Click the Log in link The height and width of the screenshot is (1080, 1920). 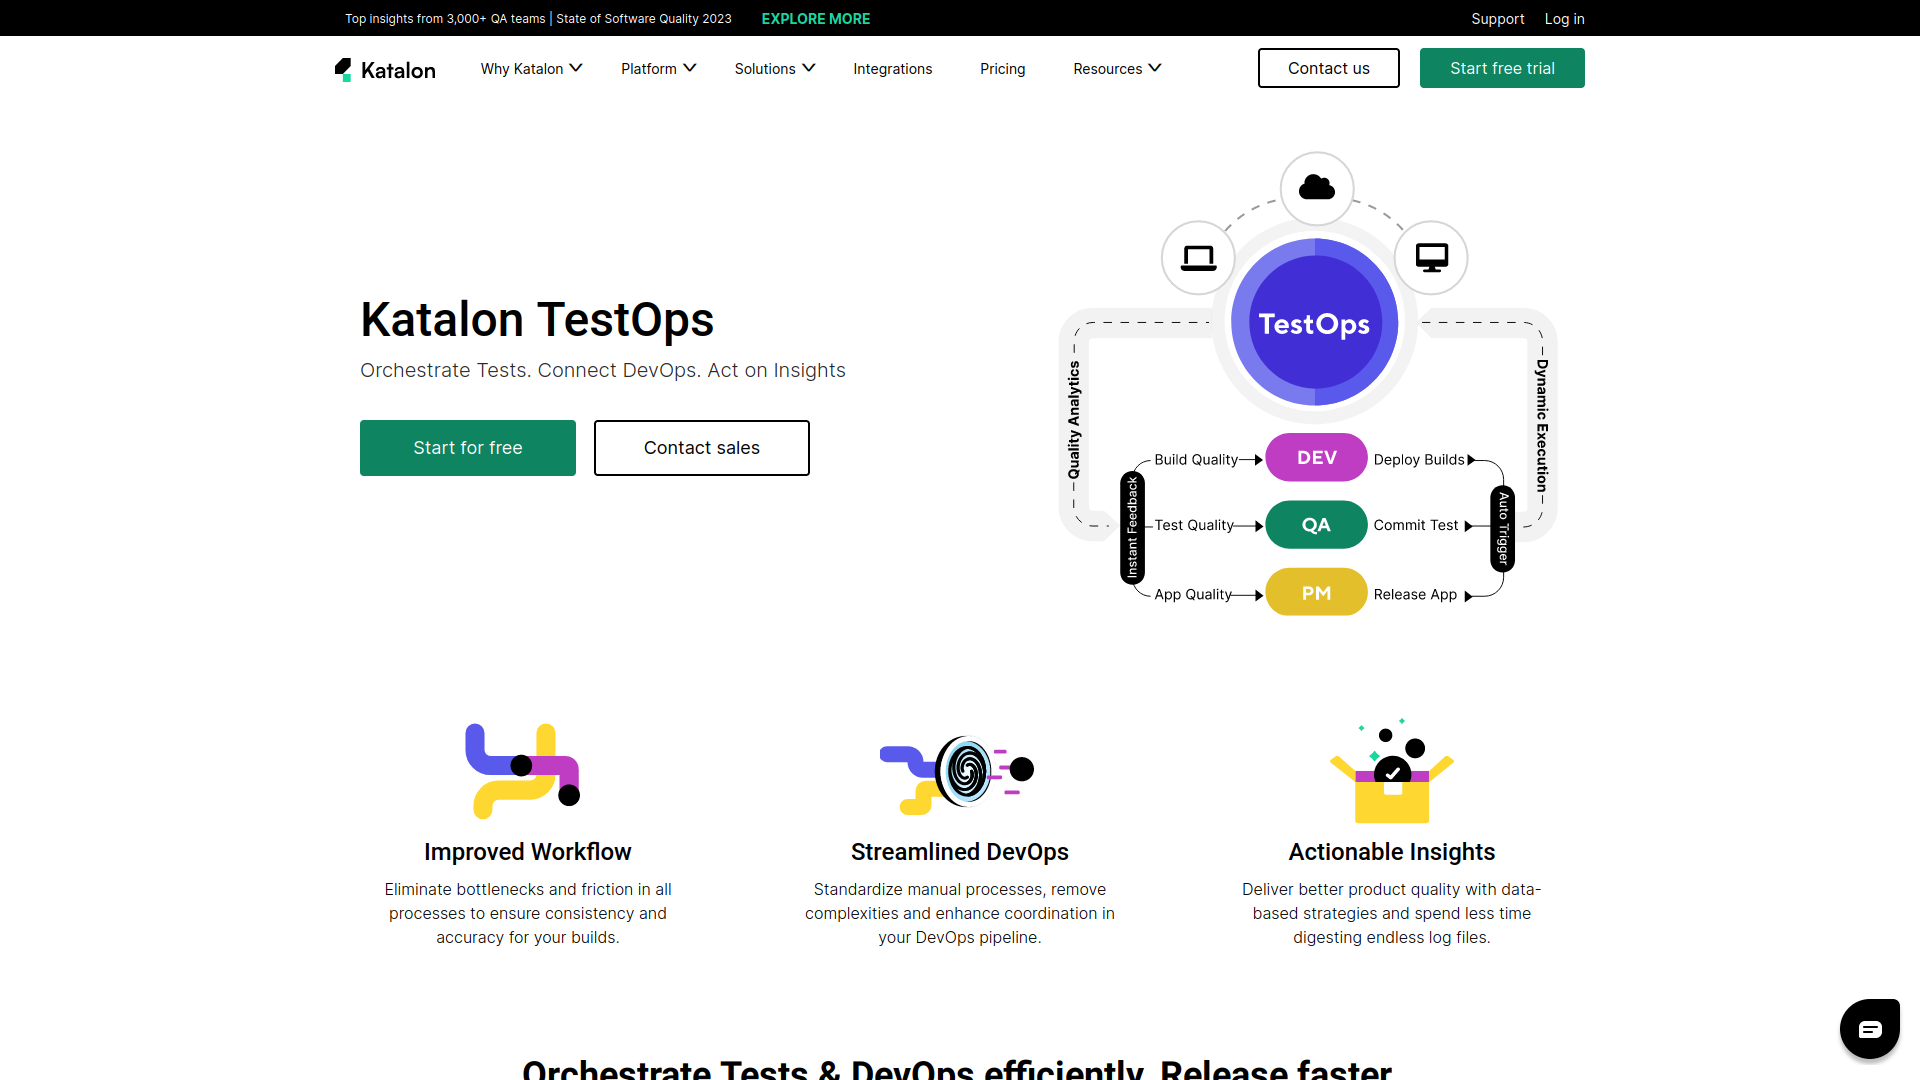pyautogui.click(x=1564, y=18)
